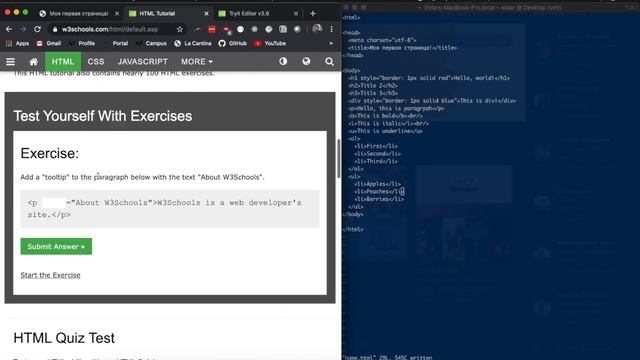Screen dimensions: 640x360
Task: Click the This is div line in editor
Action: [x=432, y=101]
